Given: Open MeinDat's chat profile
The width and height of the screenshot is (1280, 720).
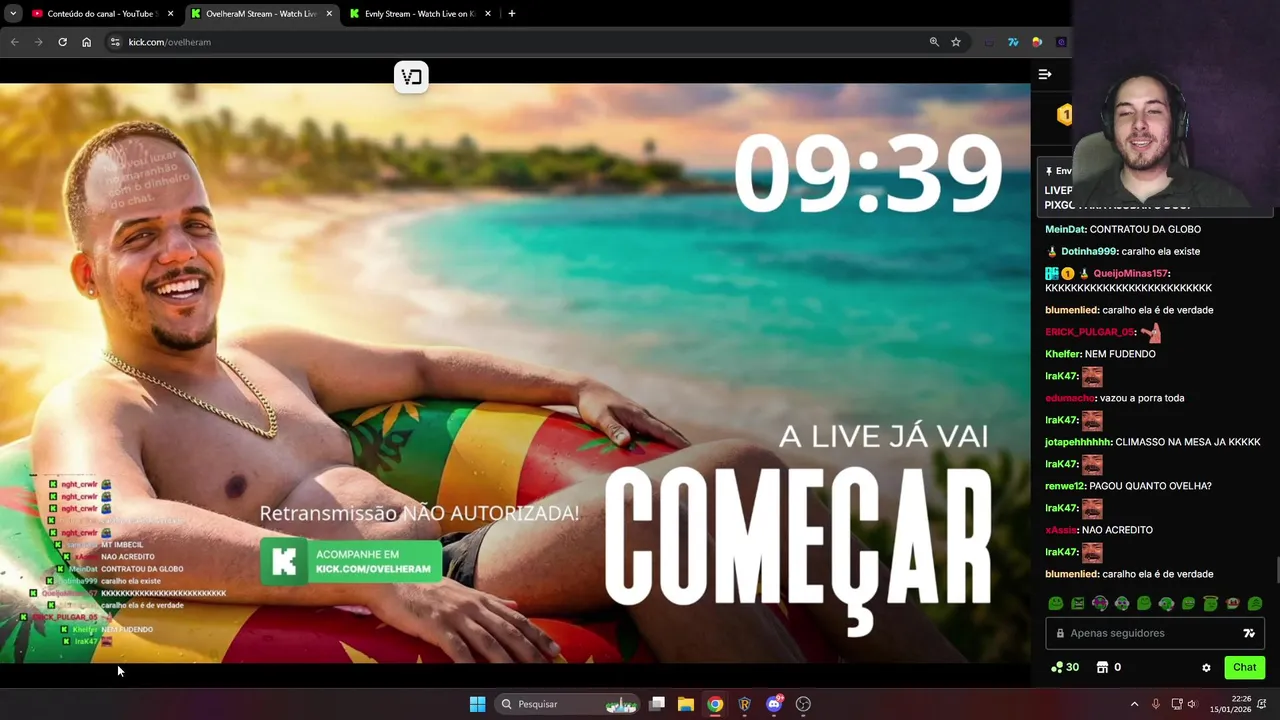Looking at the screenshot, I should point(1064,229).
